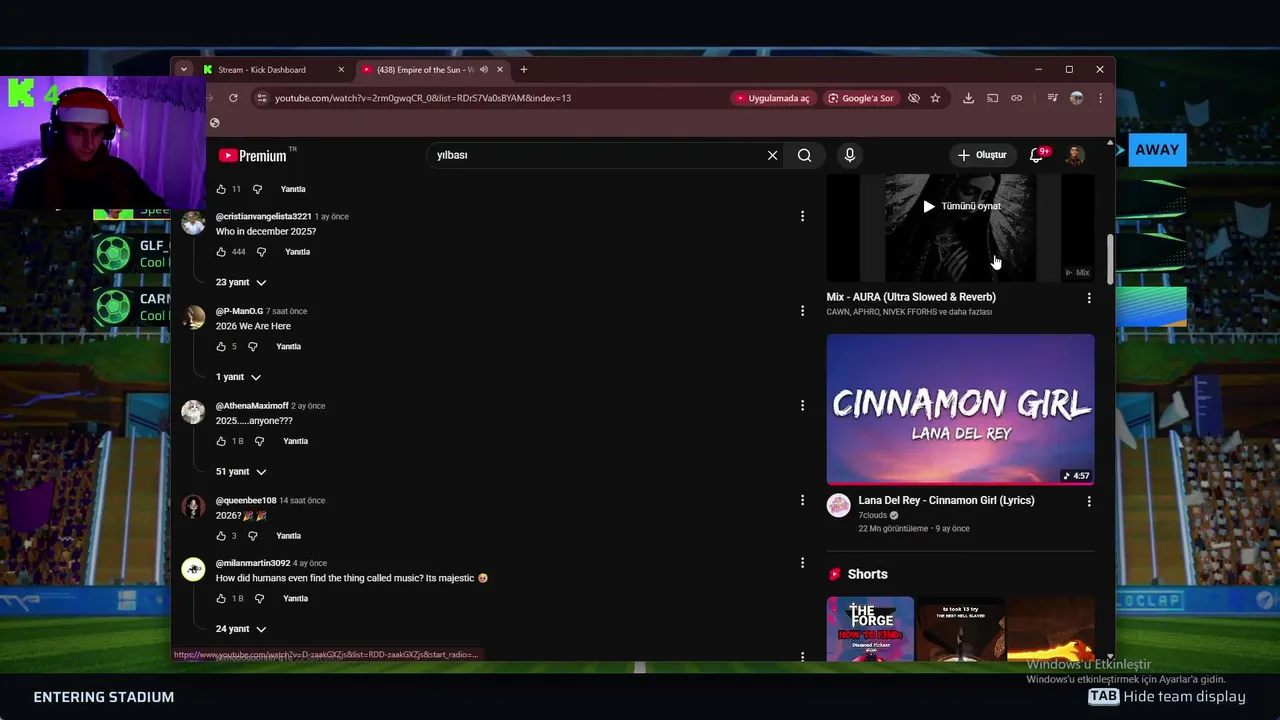Open The Forge Shorts thumbnail
Image resolution: width=1280 pixels, height=720 pixels.
870,629
